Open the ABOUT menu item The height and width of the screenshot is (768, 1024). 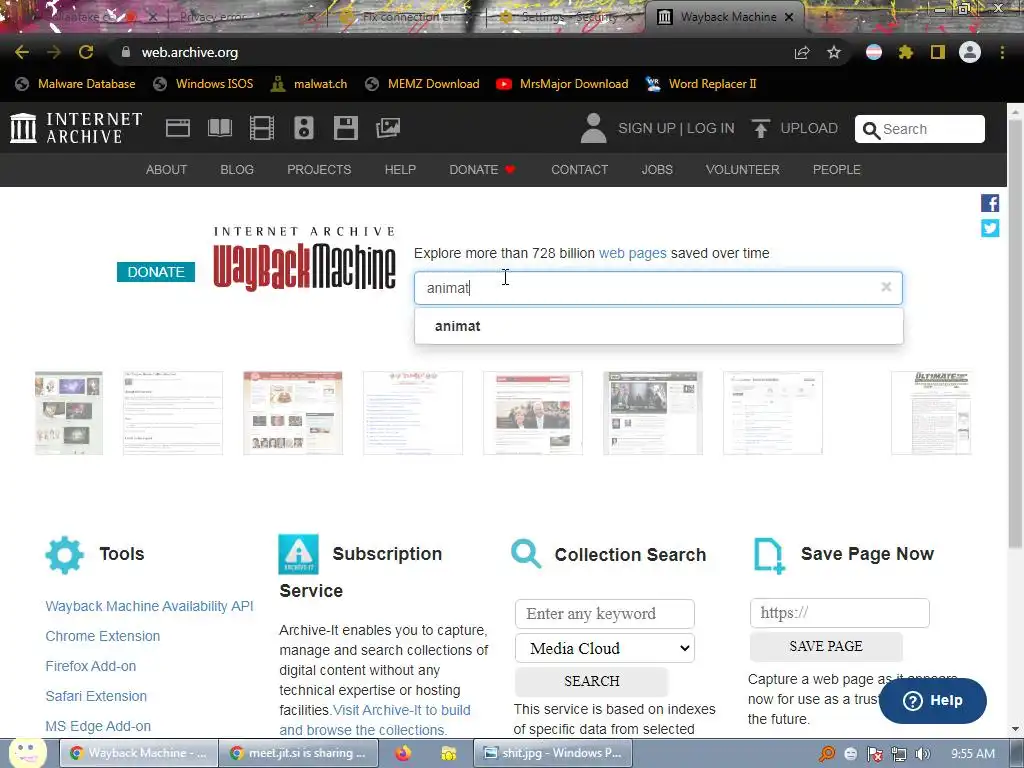tap(166, 170)
